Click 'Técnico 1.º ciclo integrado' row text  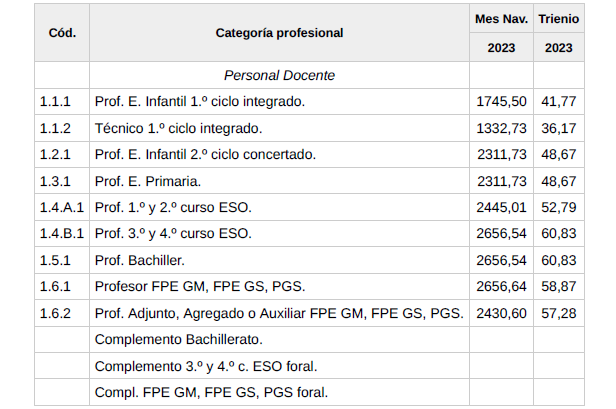tap(178, 128)
